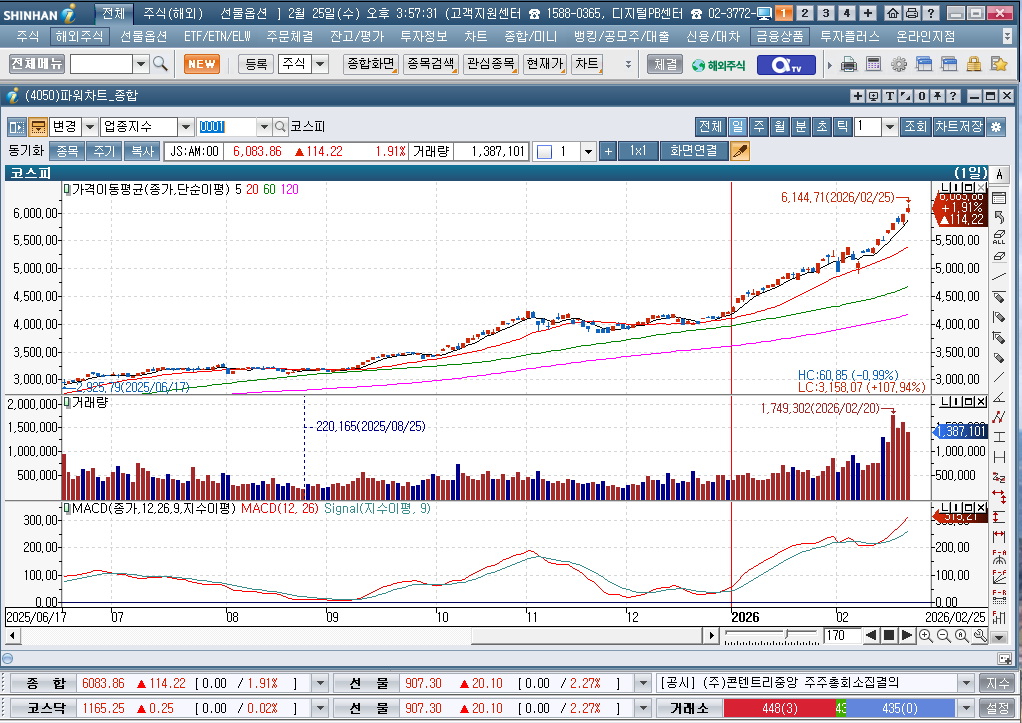Select the 분 (minute) period button
Screen dimensions: 1022x723
point(800,126)
